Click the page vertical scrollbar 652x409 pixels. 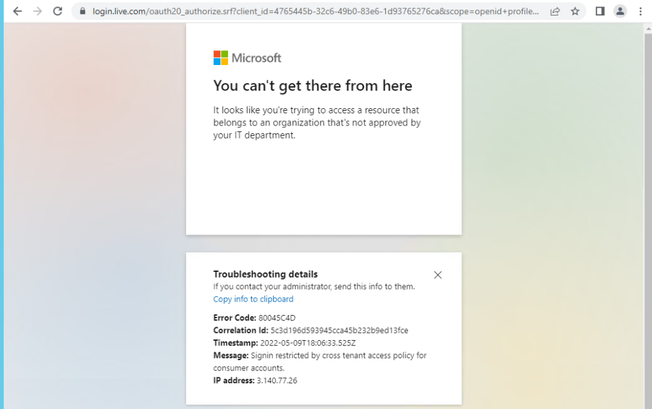tap(648, 220)
